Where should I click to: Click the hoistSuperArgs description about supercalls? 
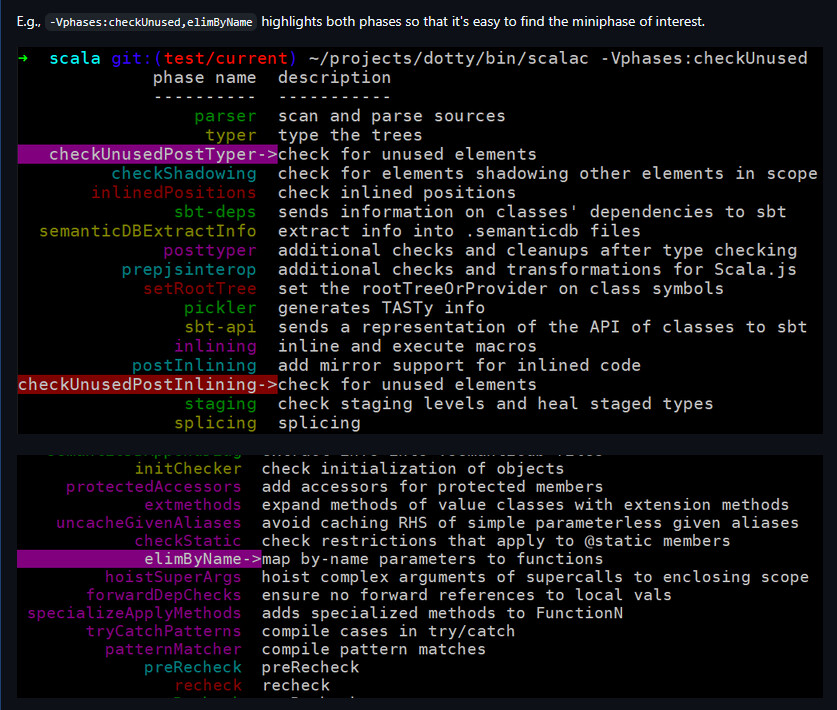535,577
